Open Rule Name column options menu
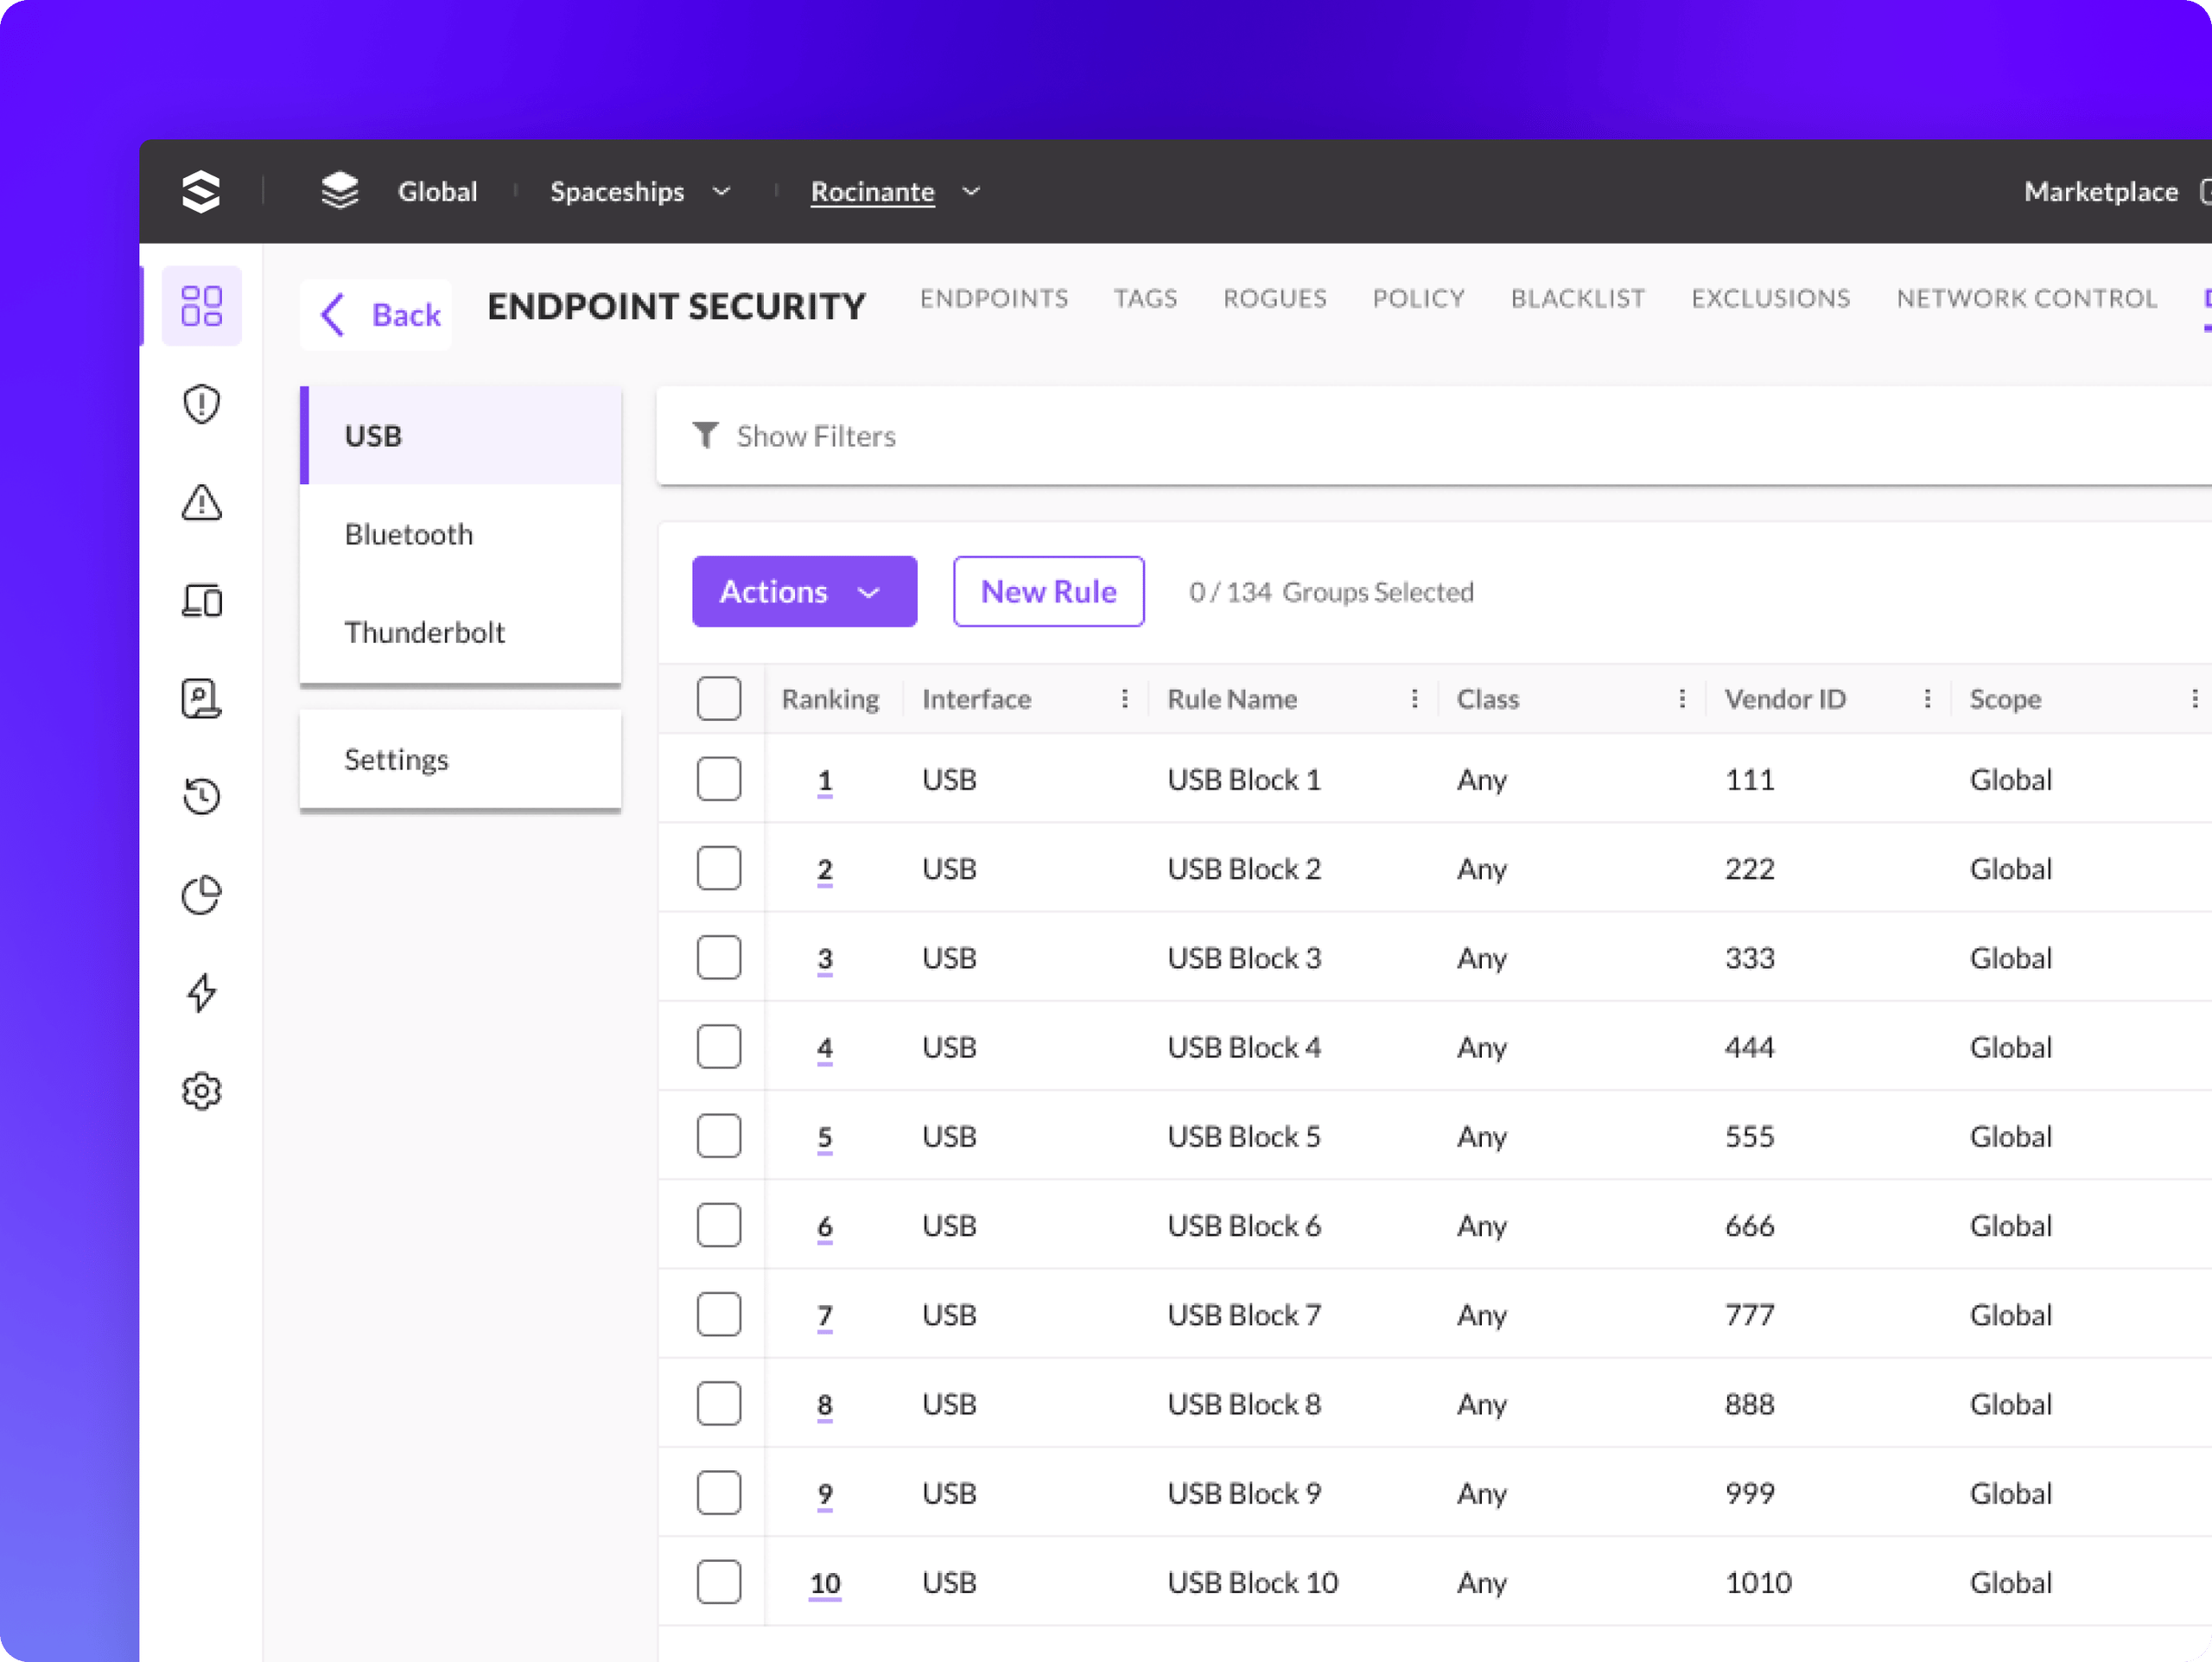This screenshot has height=1662, width=2212. 1415,698
